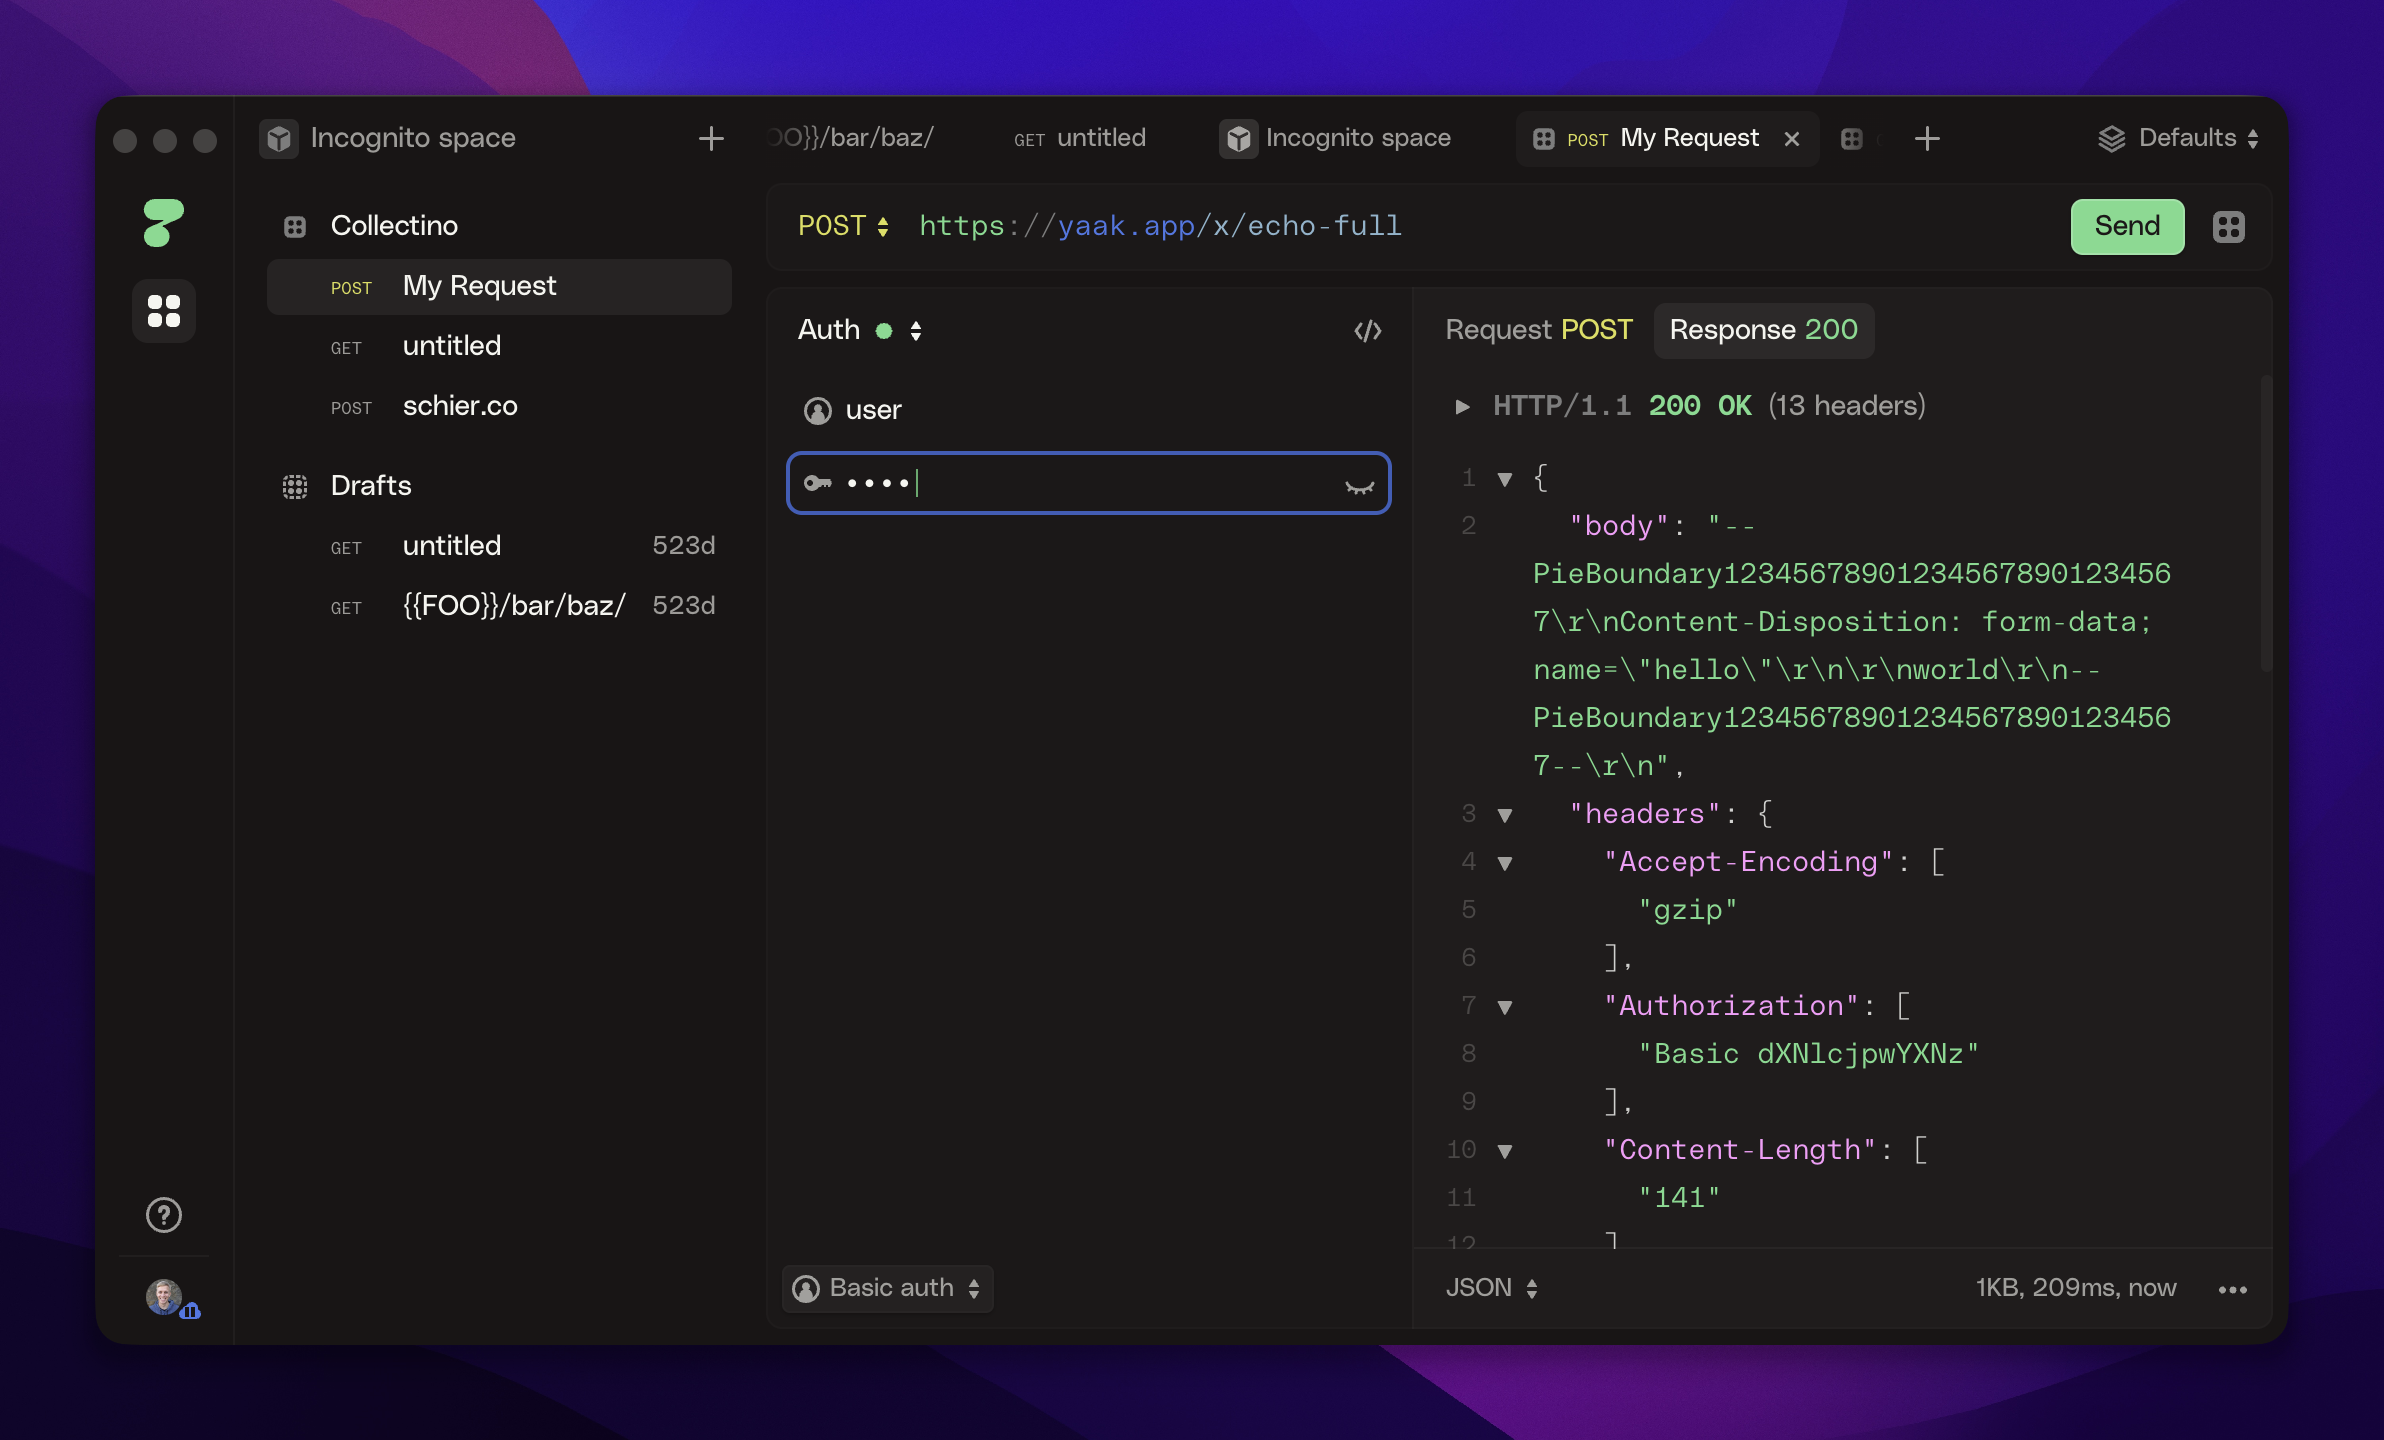This screenshot has height=1440, width=2384.
Task: Collapse the "headers" object on line 3
Action: point(1505,815)
